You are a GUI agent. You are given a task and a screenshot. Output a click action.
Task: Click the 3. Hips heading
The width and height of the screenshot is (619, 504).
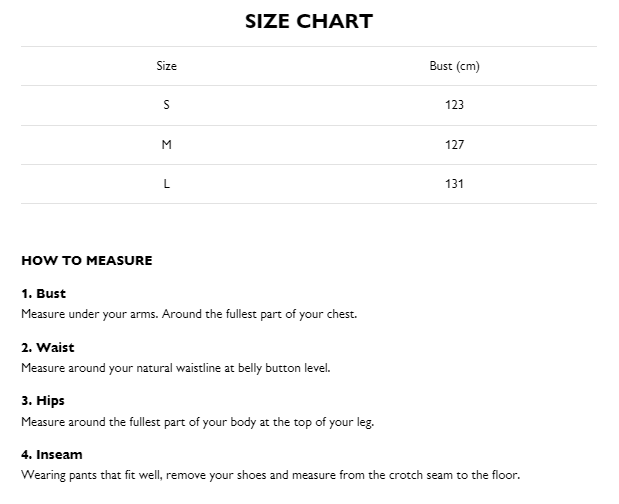click(43, 401)
